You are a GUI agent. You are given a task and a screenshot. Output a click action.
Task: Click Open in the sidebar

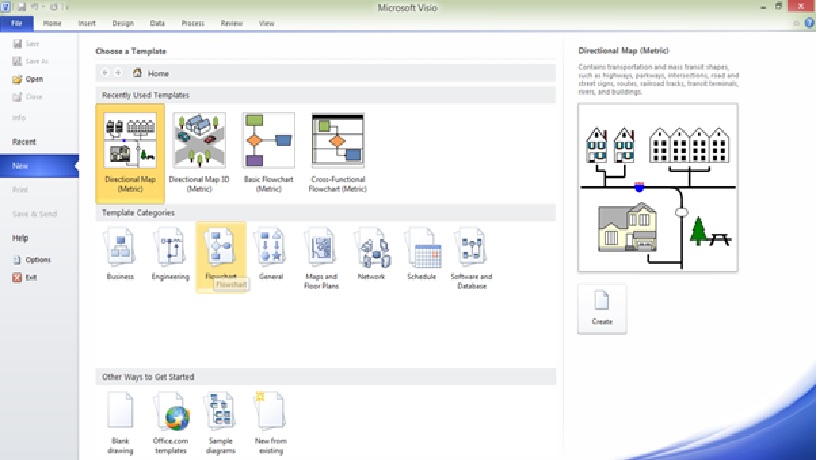[x=28, y=79]
